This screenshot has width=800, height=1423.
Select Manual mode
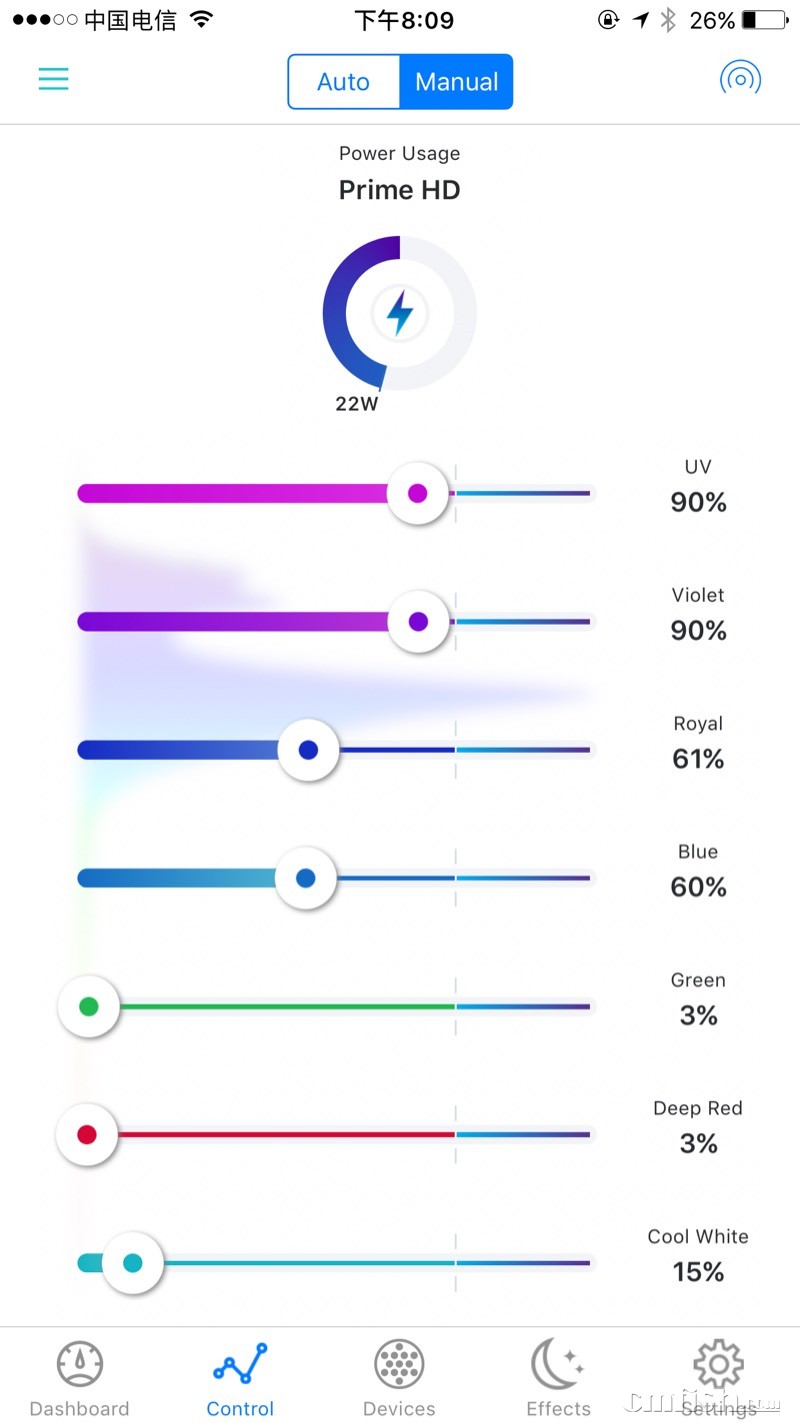coord(456,82)
